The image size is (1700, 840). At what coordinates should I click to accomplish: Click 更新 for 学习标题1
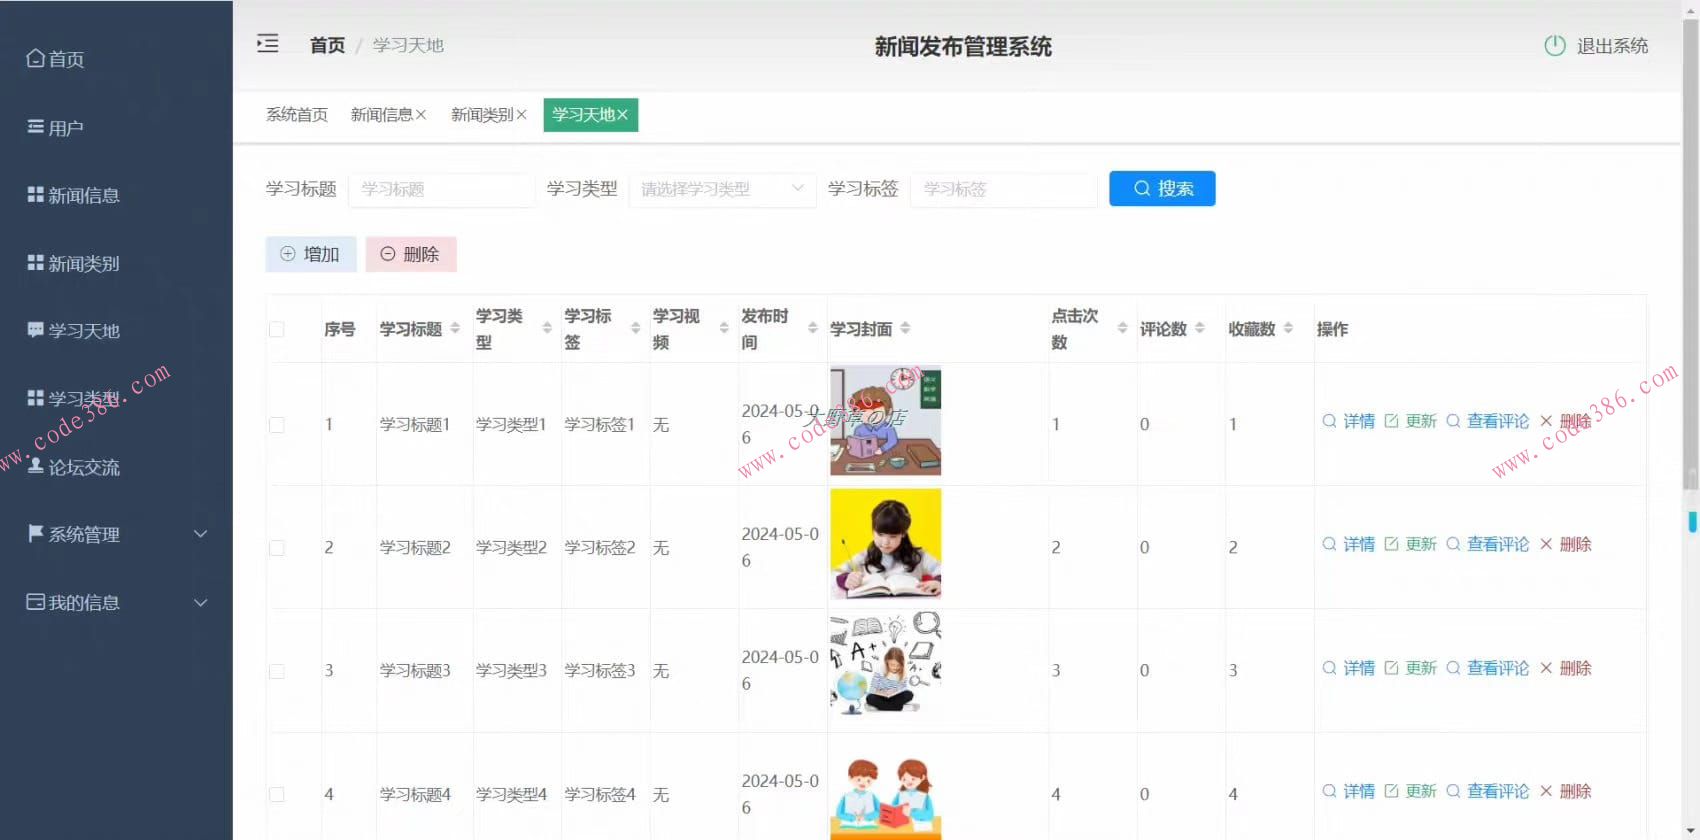tap(1411, 421)
